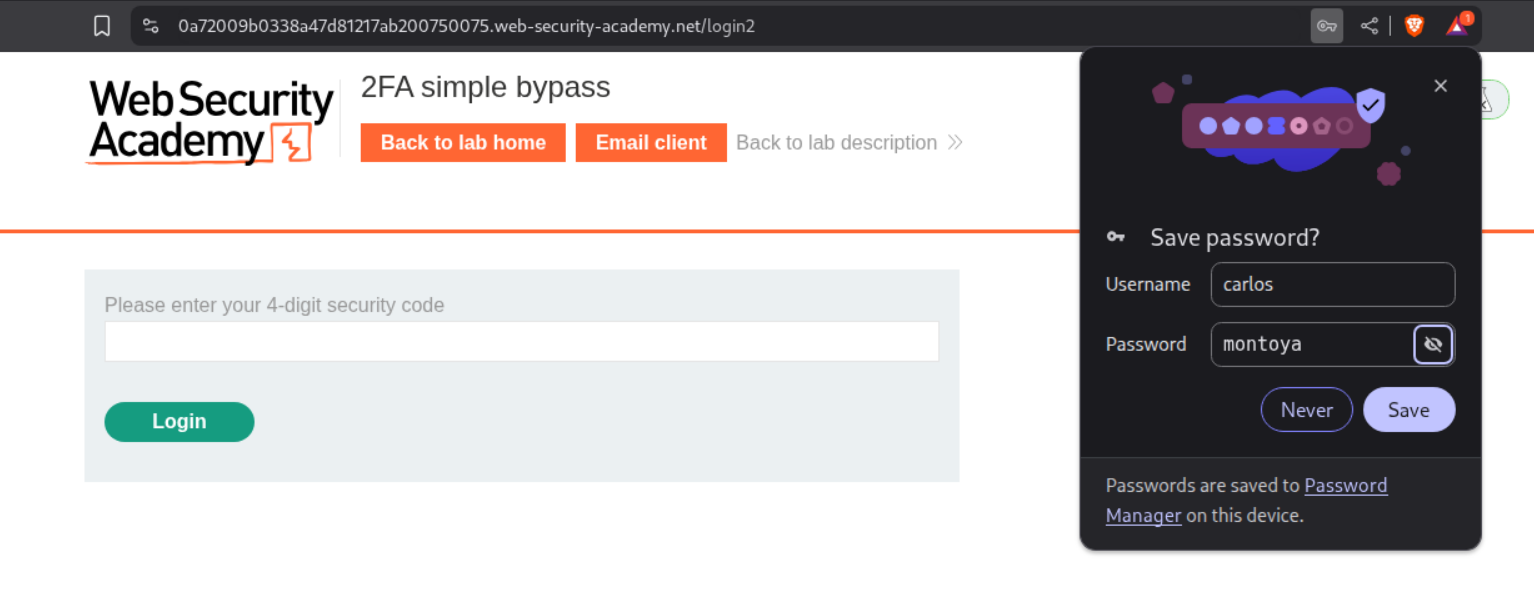The width and height of the screenshot is (1534, 609).
Task: Open the Email client
Action: (651, 143)
